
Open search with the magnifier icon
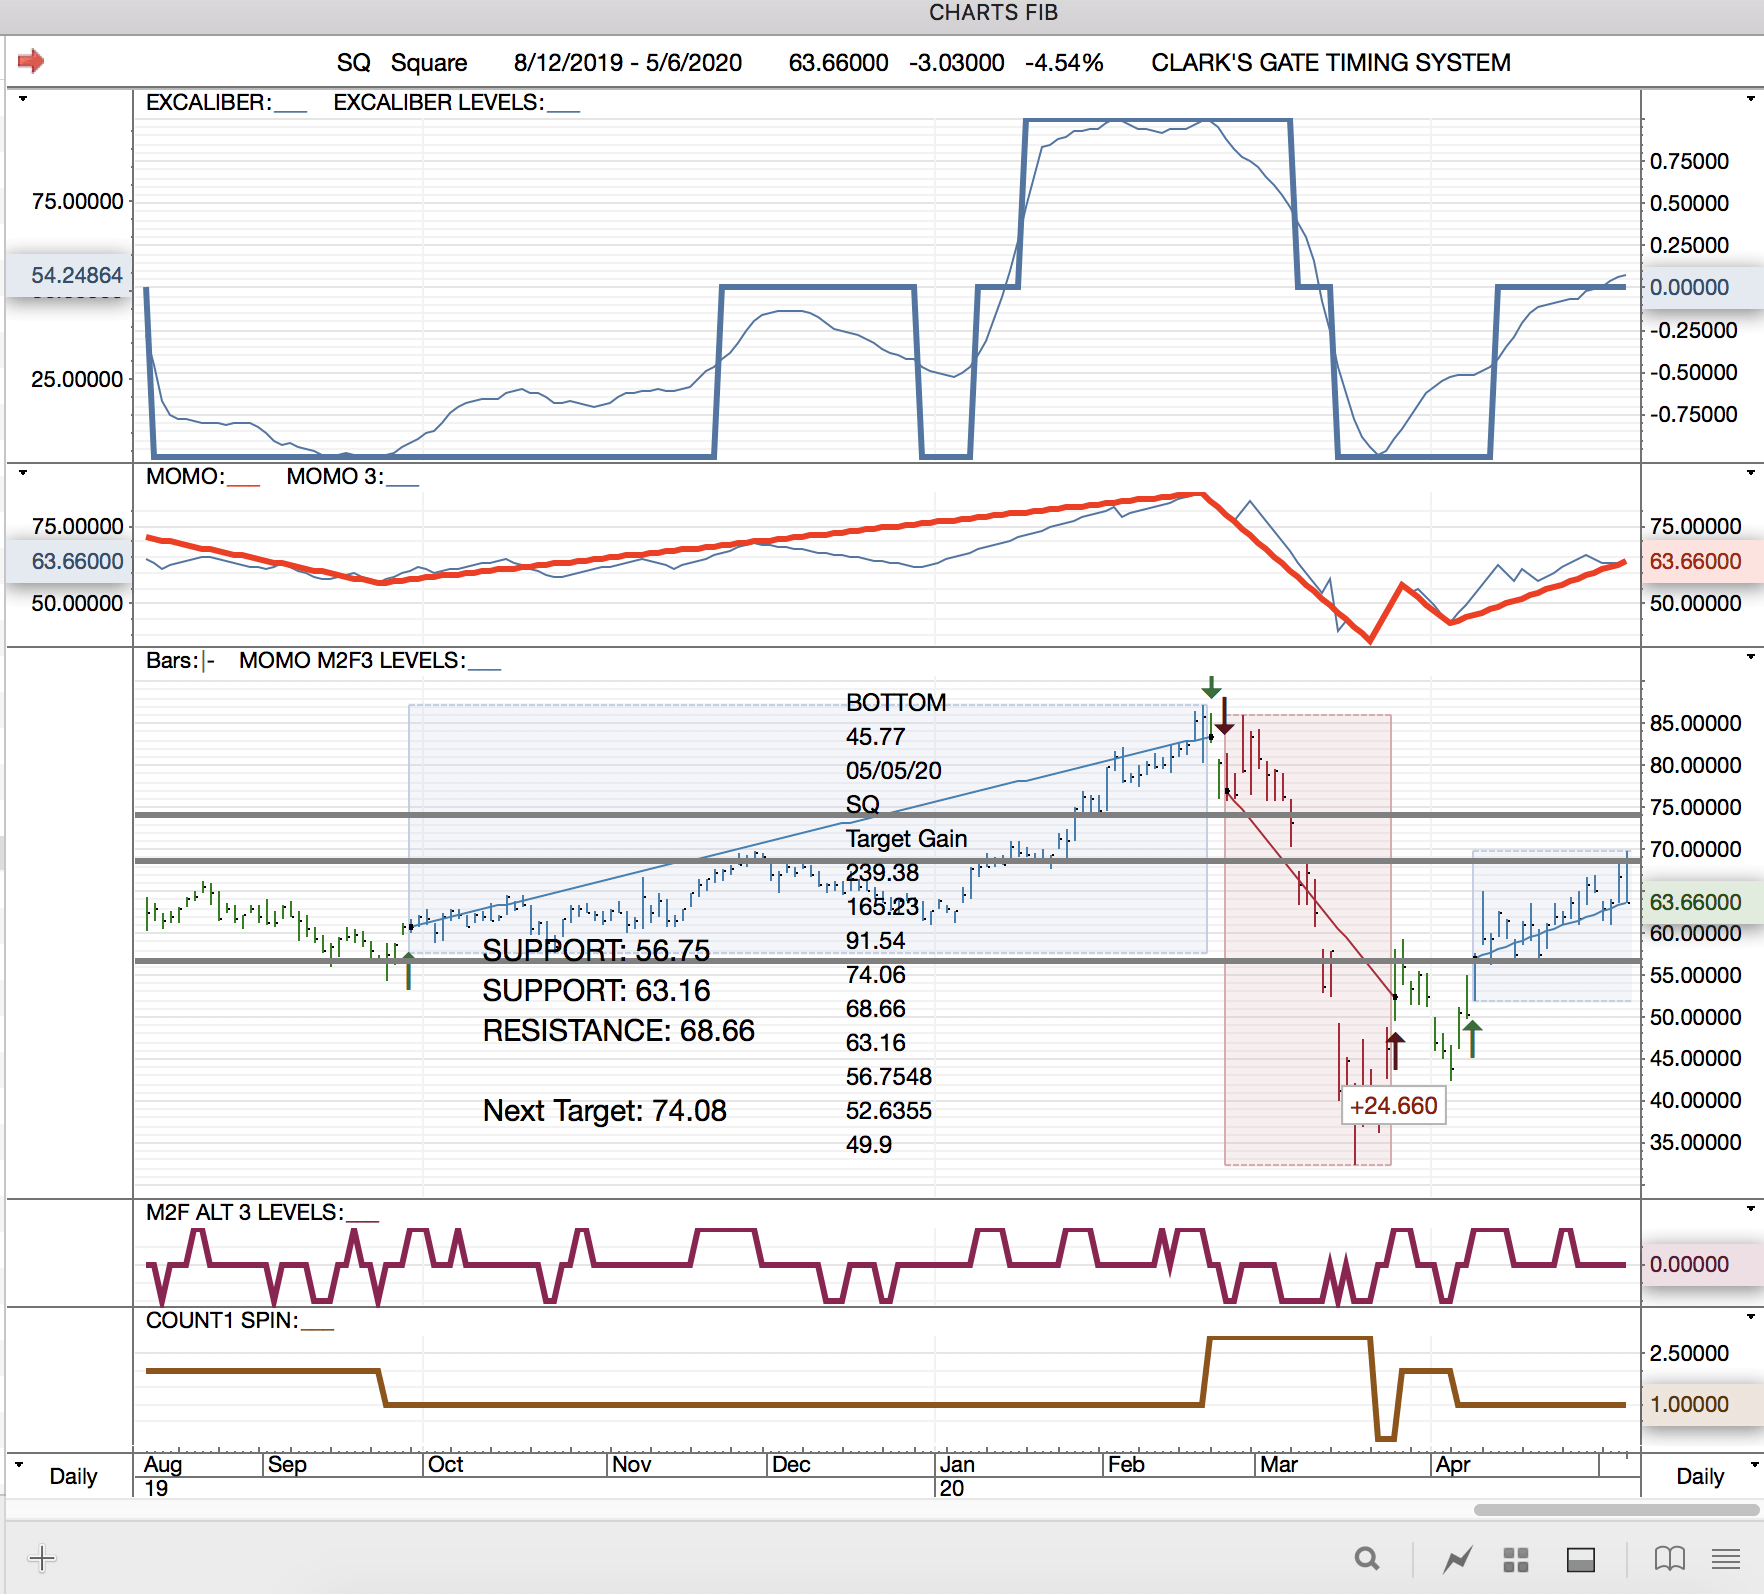pos(1367,1558)
